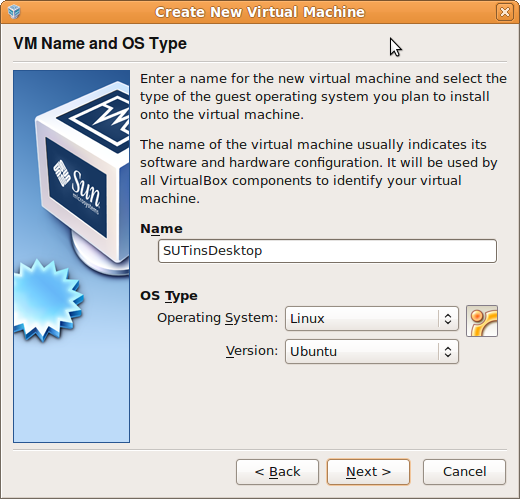Cancel the virtual machine wizard
Screen dimensions: 520x499
tap(464, 472)
